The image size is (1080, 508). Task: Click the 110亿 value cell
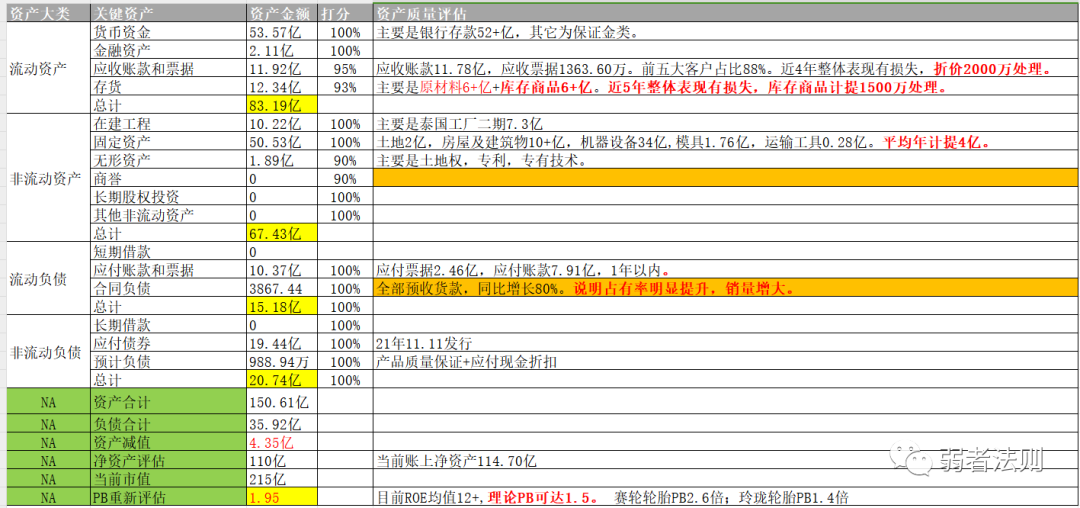283,461
